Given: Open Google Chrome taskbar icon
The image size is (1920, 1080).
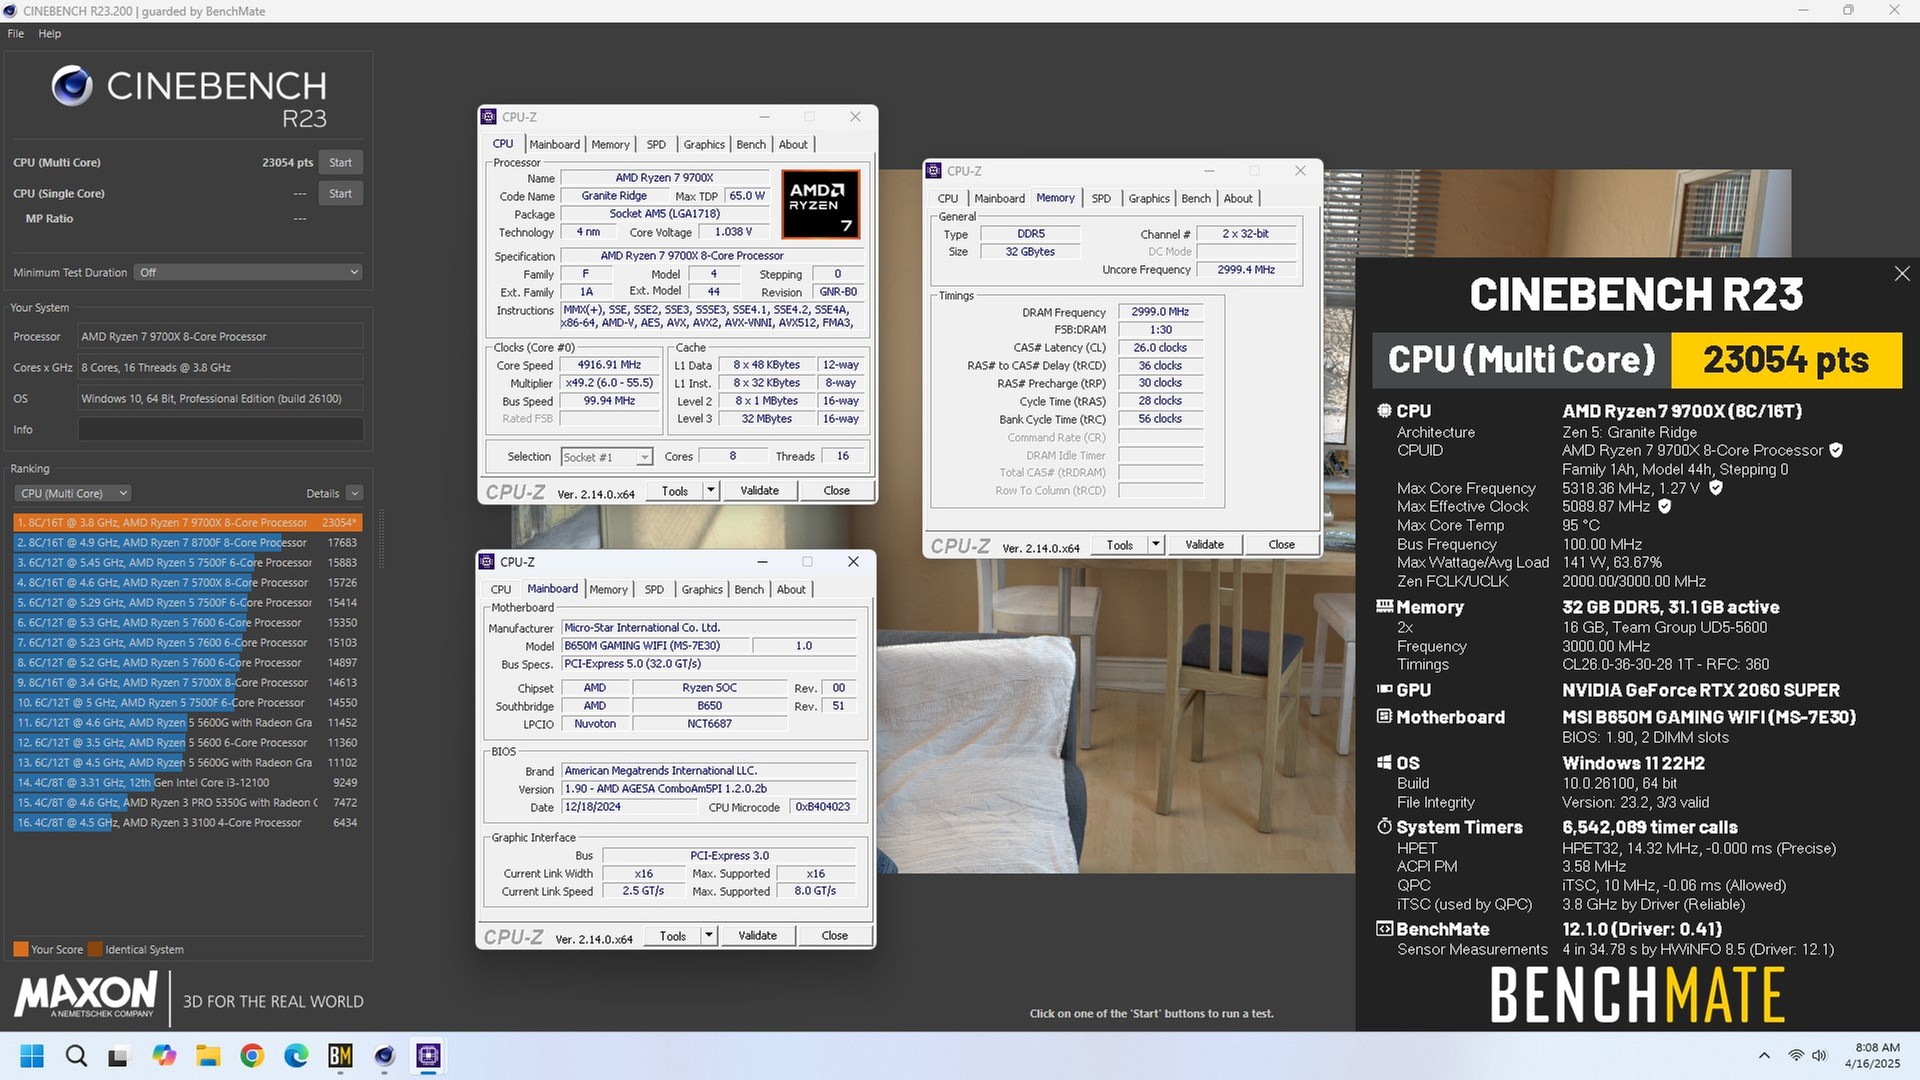Looking at the screenshot, I should pyautogui.click(x=252, y=1056).
